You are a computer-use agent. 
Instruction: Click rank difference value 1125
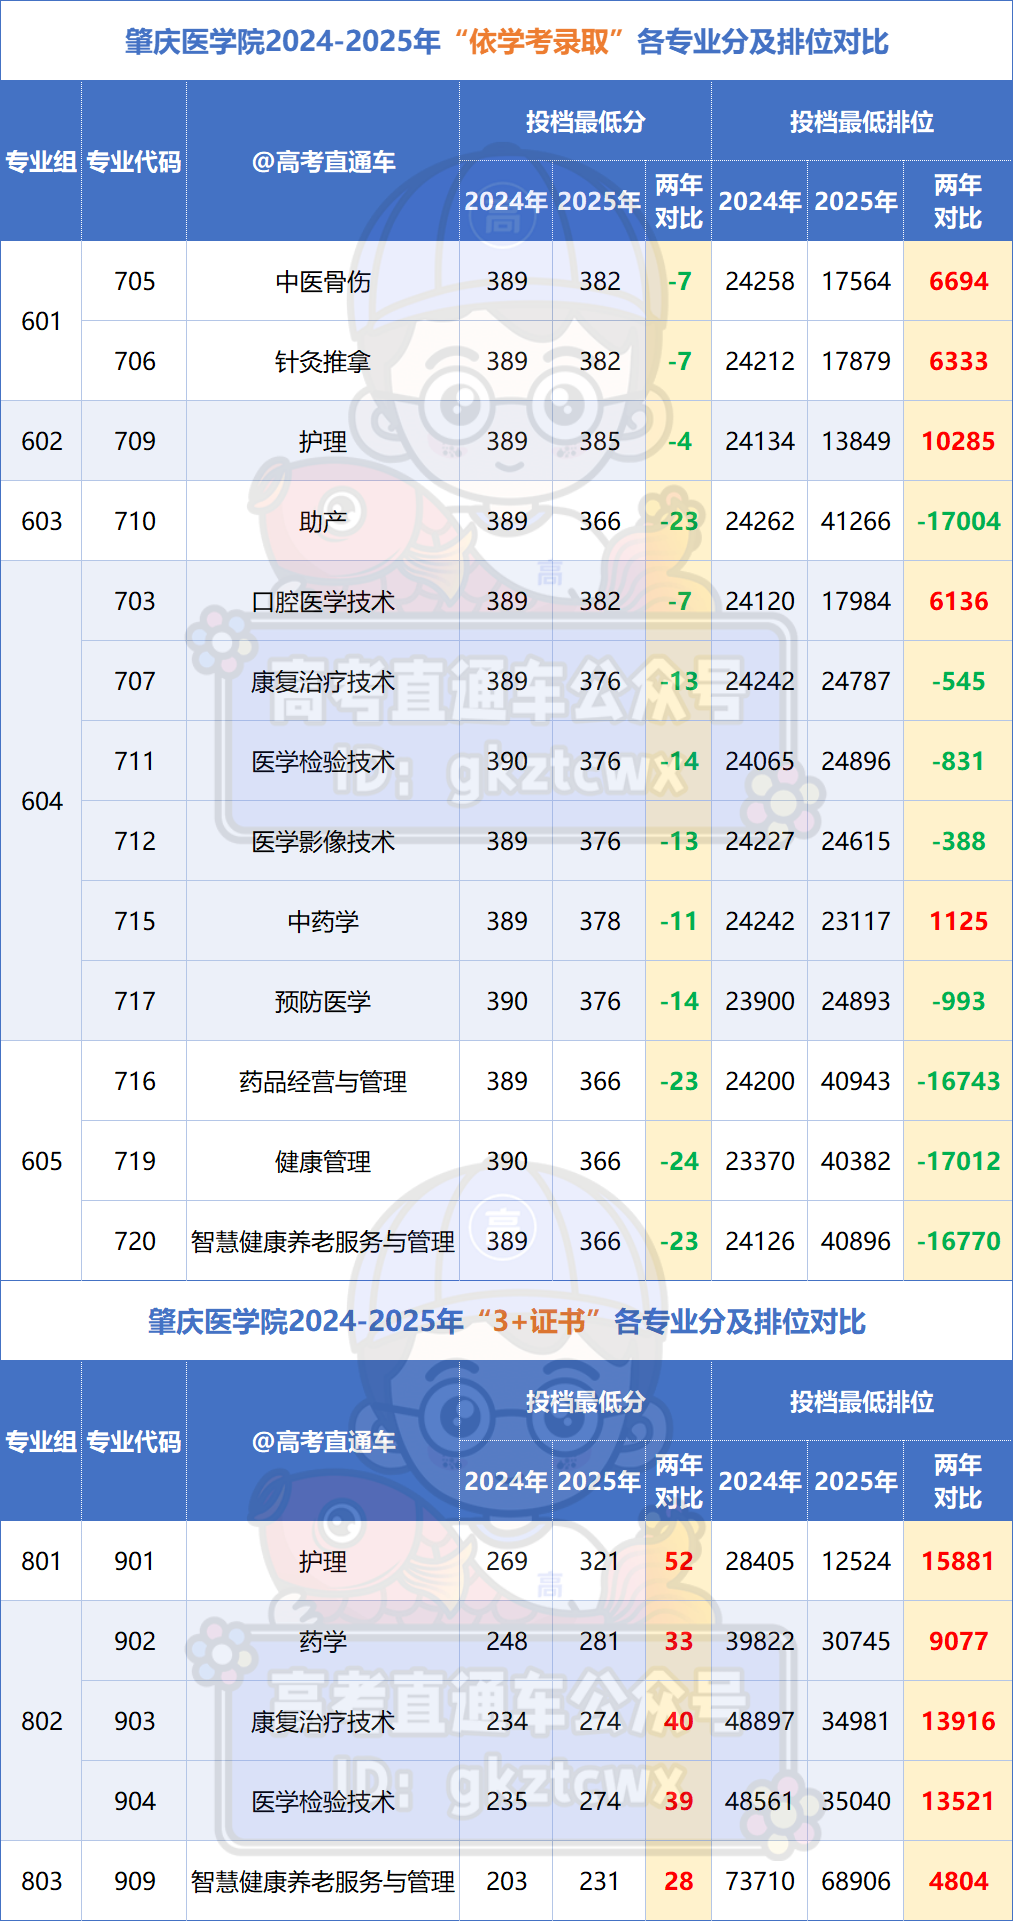pos(958,921)
